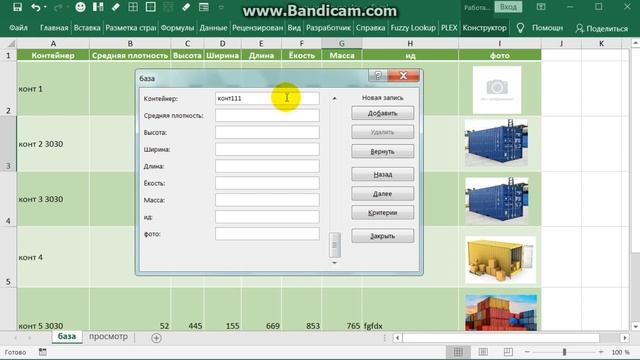Open the Рецензирование ribbon tab
Screen dimensions: 640x360
258,28
